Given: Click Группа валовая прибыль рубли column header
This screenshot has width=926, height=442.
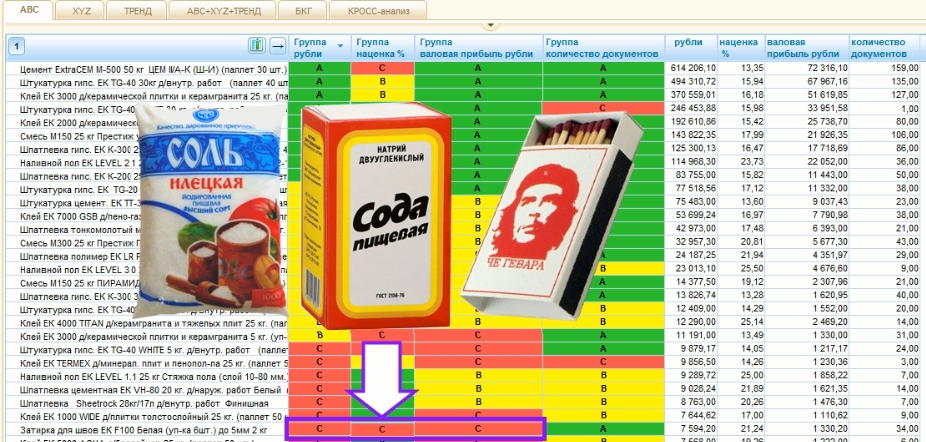Looking at the screenshot, I should click(478, 48).
